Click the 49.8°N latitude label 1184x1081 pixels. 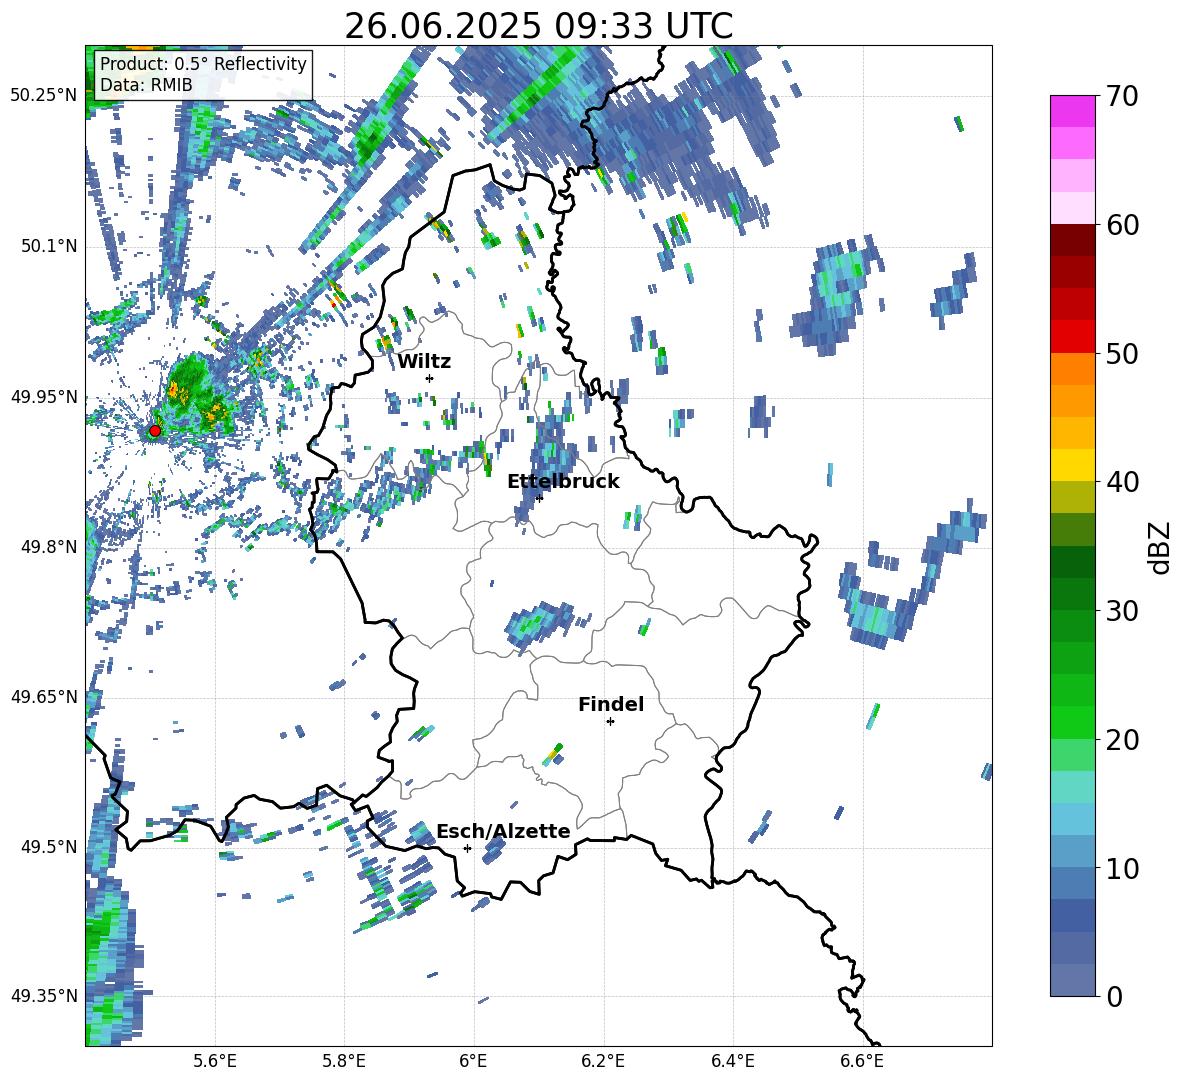[48, 547]
